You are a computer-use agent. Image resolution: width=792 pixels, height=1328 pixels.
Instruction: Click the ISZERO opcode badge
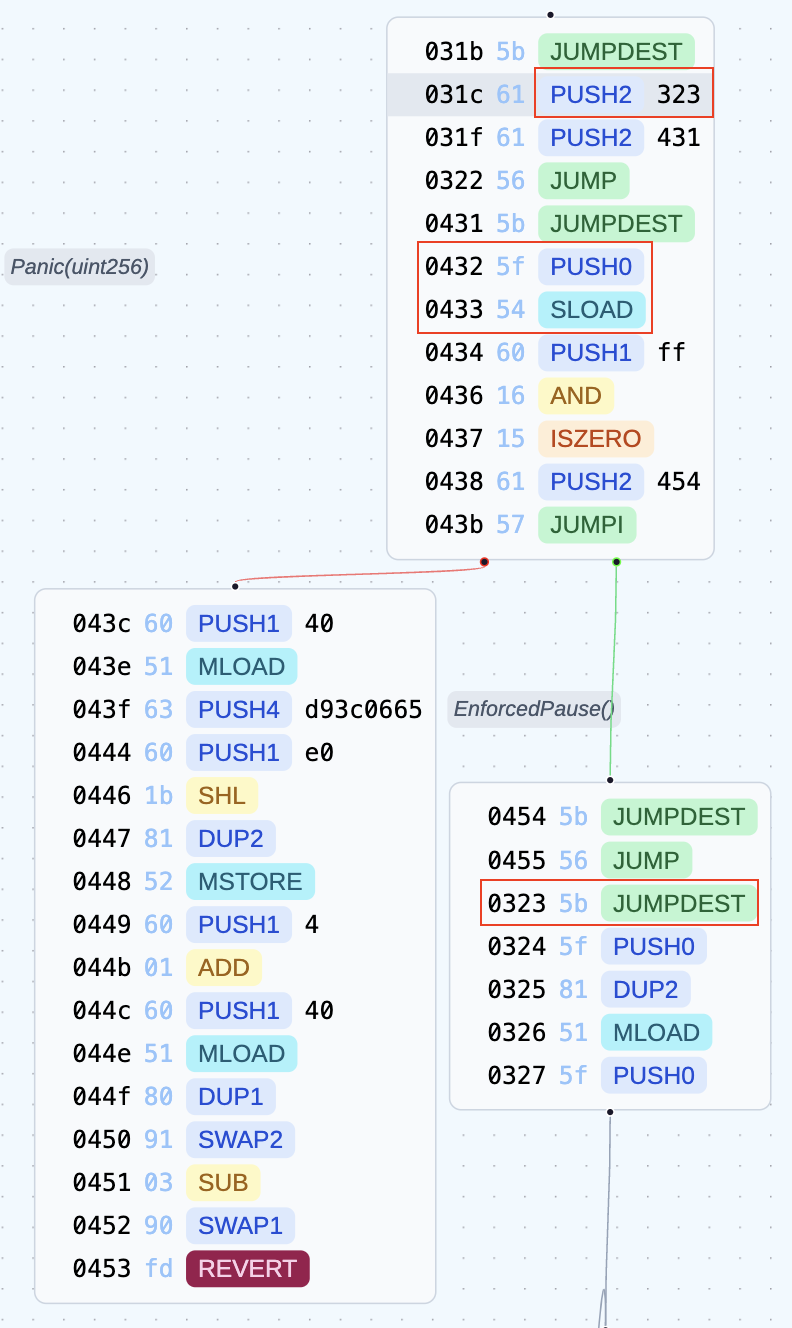pos(596,439)
